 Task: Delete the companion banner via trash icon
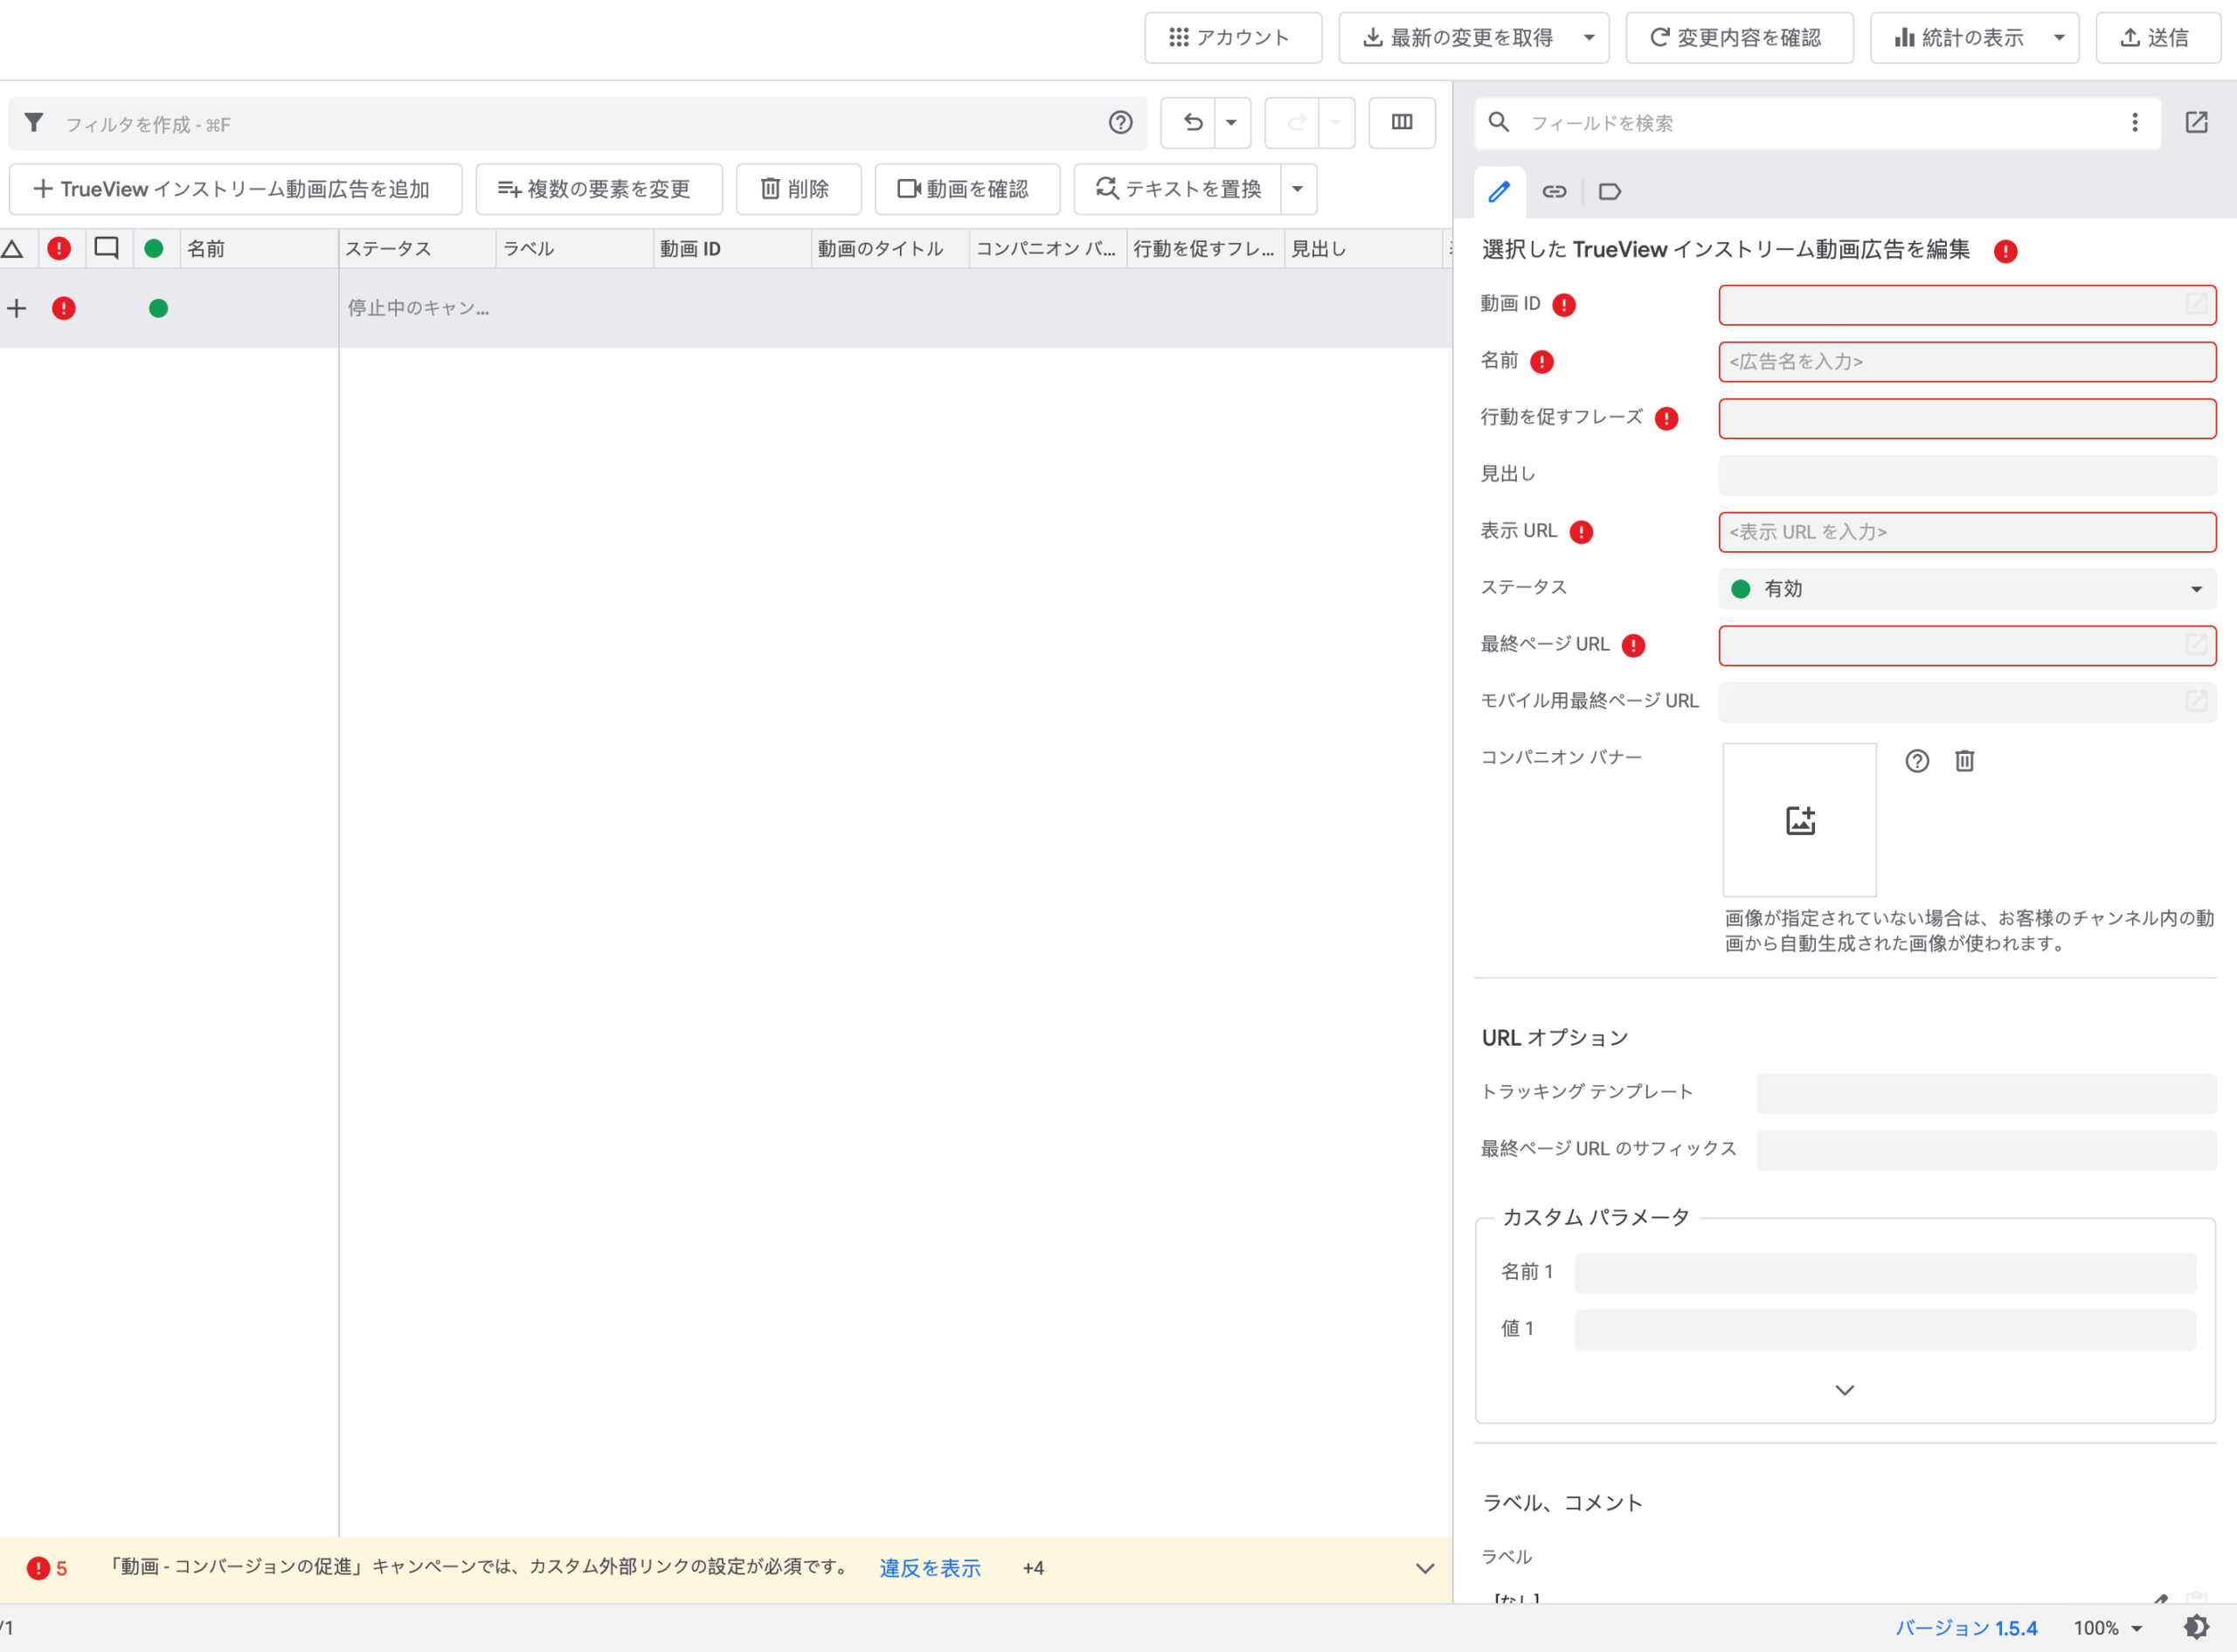1964,761
